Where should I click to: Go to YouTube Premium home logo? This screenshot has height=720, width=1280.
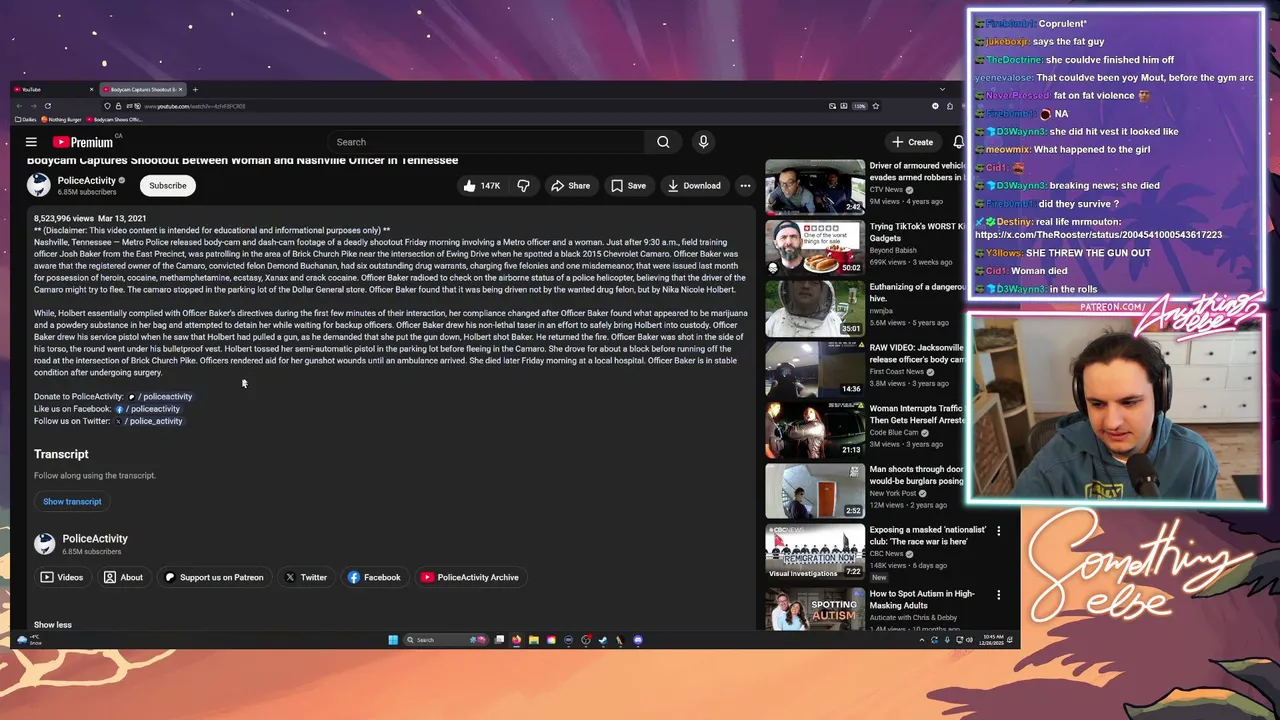pos(82,142)
